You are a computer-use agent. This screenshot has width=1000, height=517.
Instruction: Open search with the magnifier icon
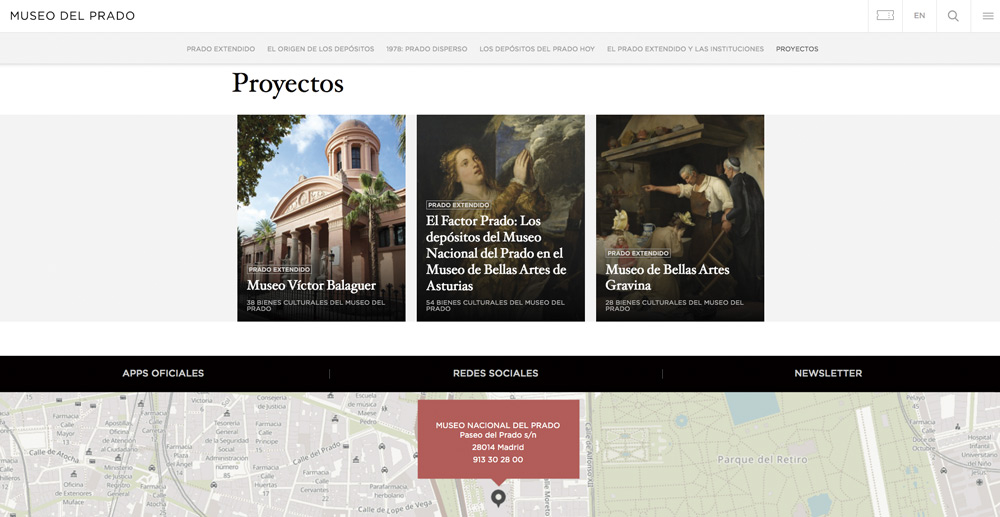pos(953,16)
